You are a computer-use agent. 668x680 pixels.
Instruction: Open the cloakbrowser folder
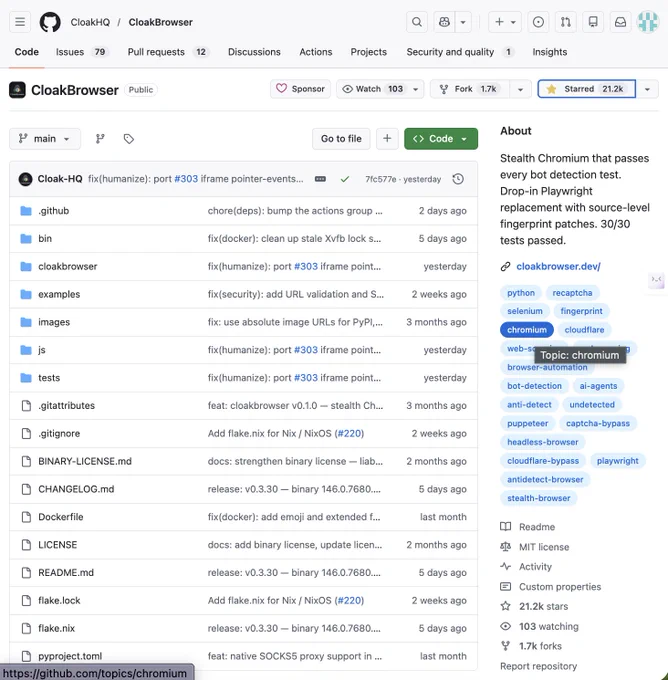click(68, 266)
